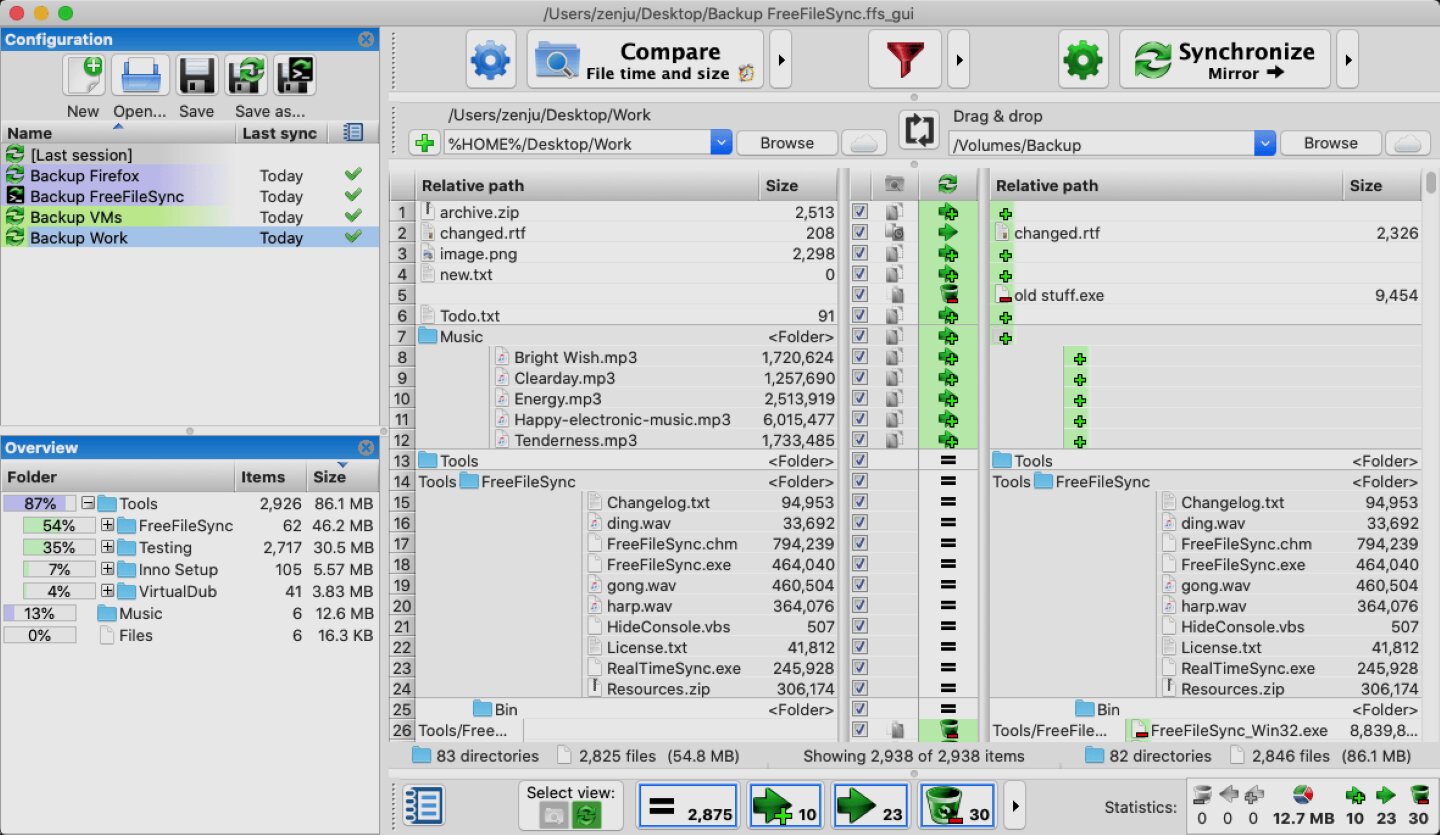Image resolution: width=1440 pixels, height=835 pixels.
Task: Open synchronization settings gear icon
Action: coord(1083,58)
